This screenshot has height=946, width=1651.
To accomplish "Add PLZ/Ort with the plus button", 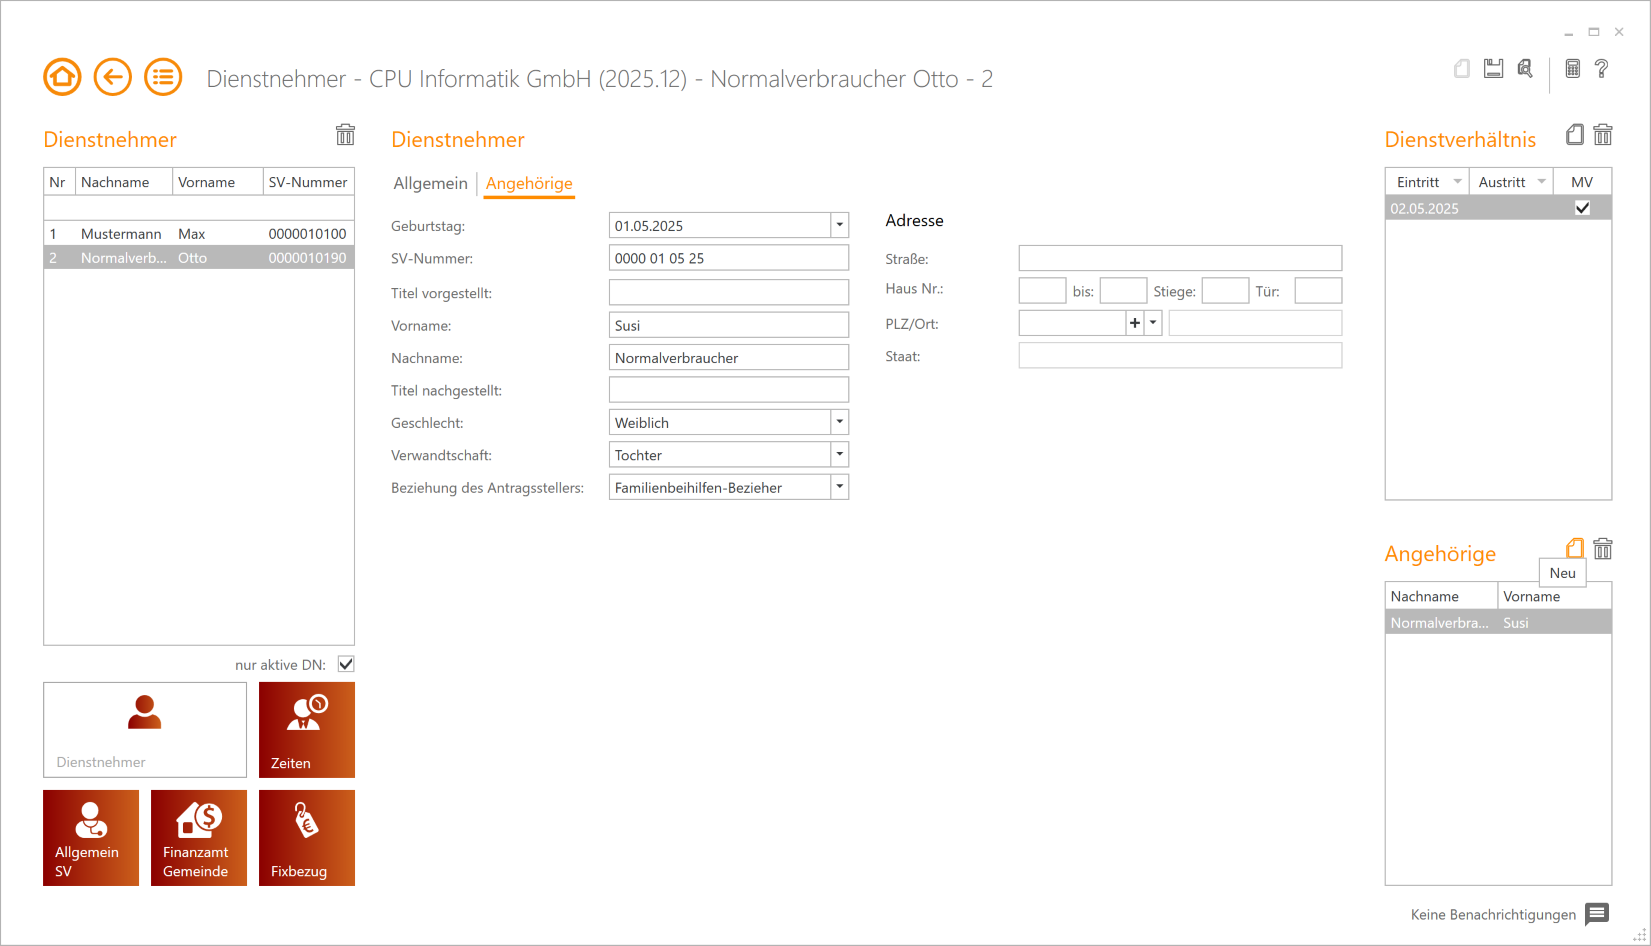I will pos(1135,323).
